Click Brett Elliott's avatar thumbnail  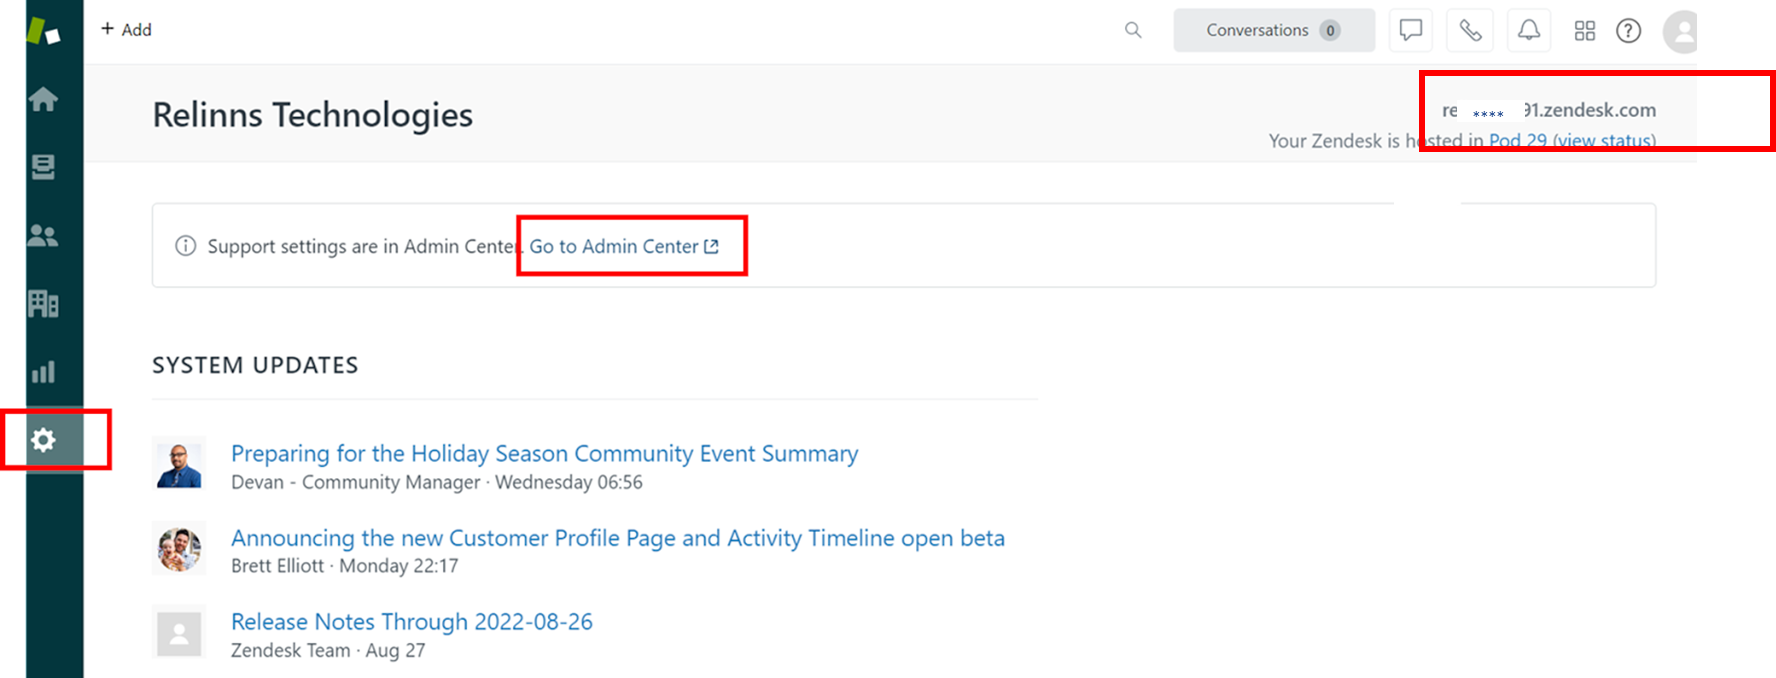pos(180,549)
